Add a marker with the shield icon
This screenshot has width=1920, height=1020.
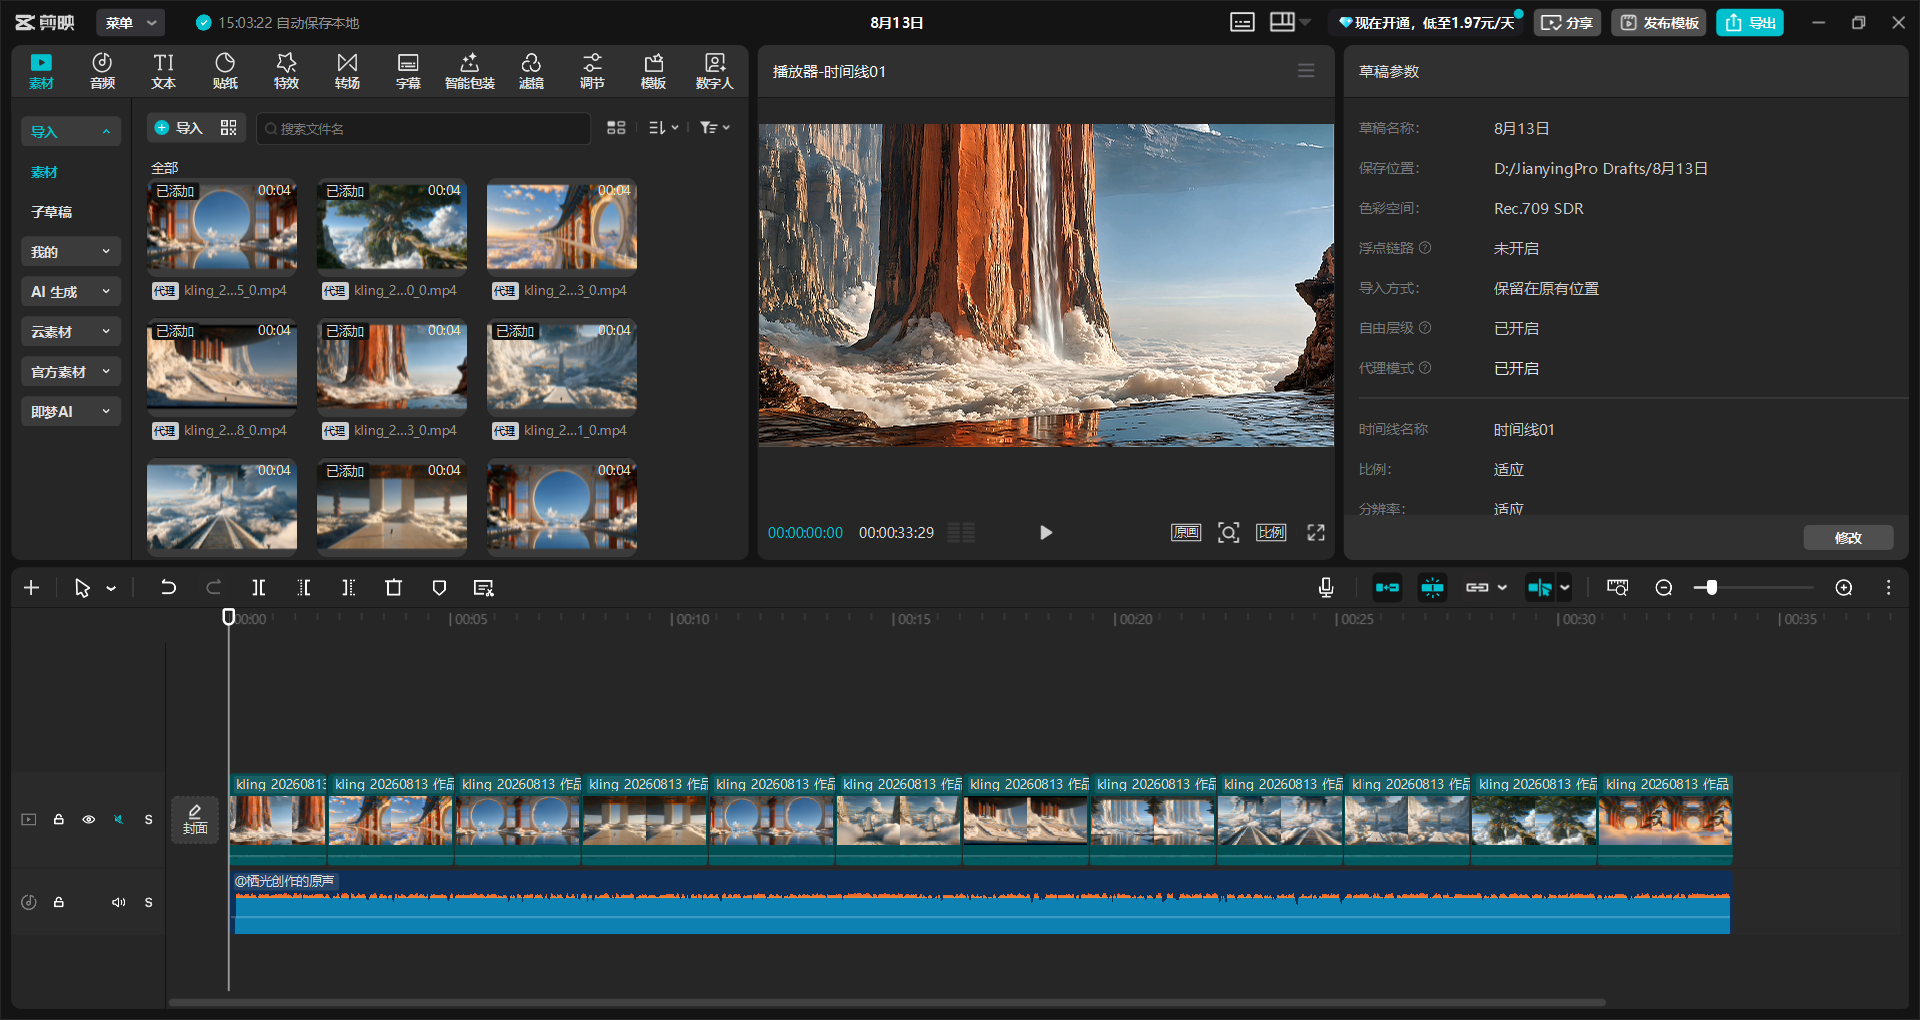pyautogui.click(x=439, y=588)
